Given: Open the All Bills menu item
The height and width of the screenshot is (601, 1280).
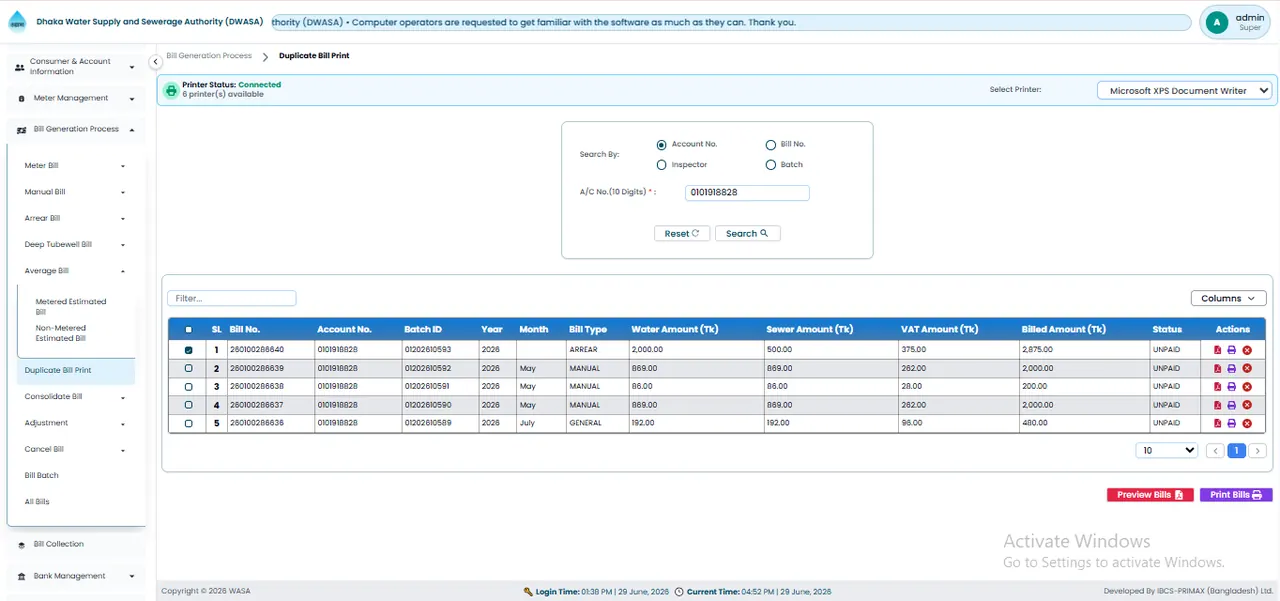Looking at the screenshot, I should [37, 502].
